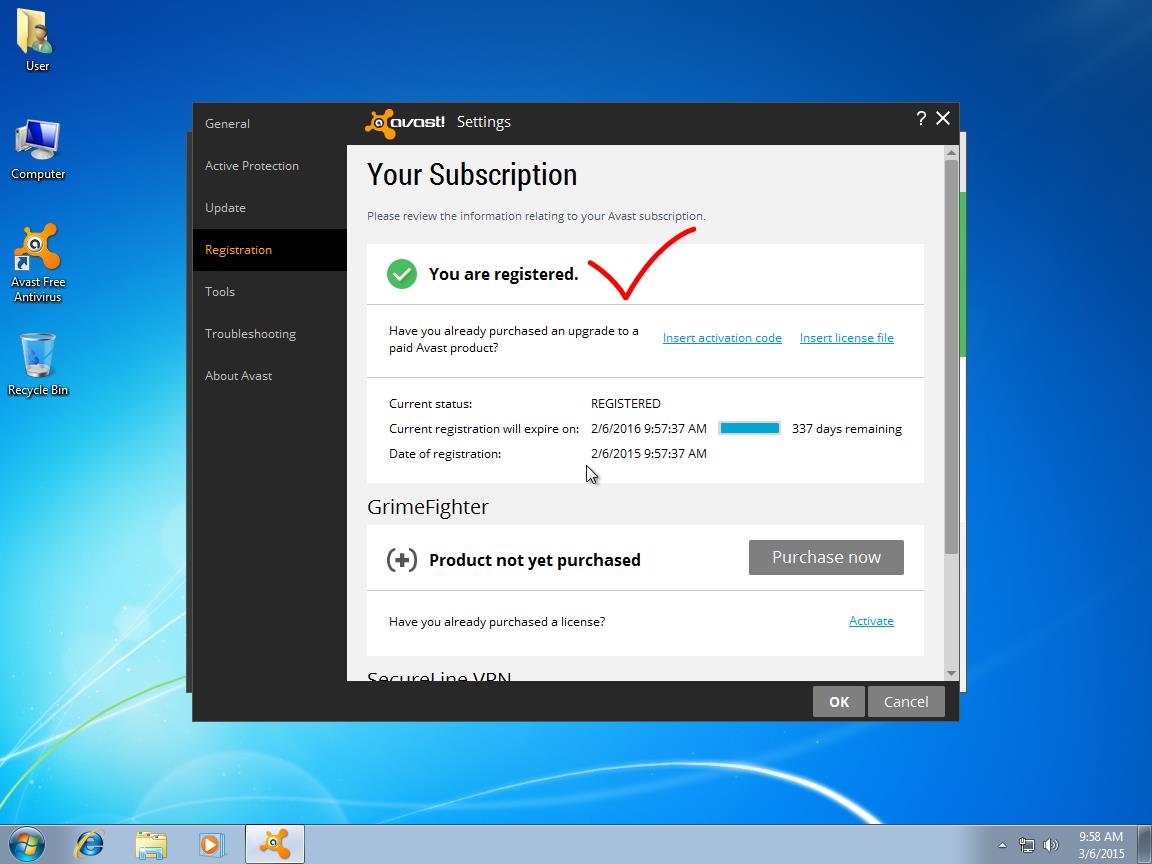Click the 'GrimeFighter' section heading

(428, 507)
